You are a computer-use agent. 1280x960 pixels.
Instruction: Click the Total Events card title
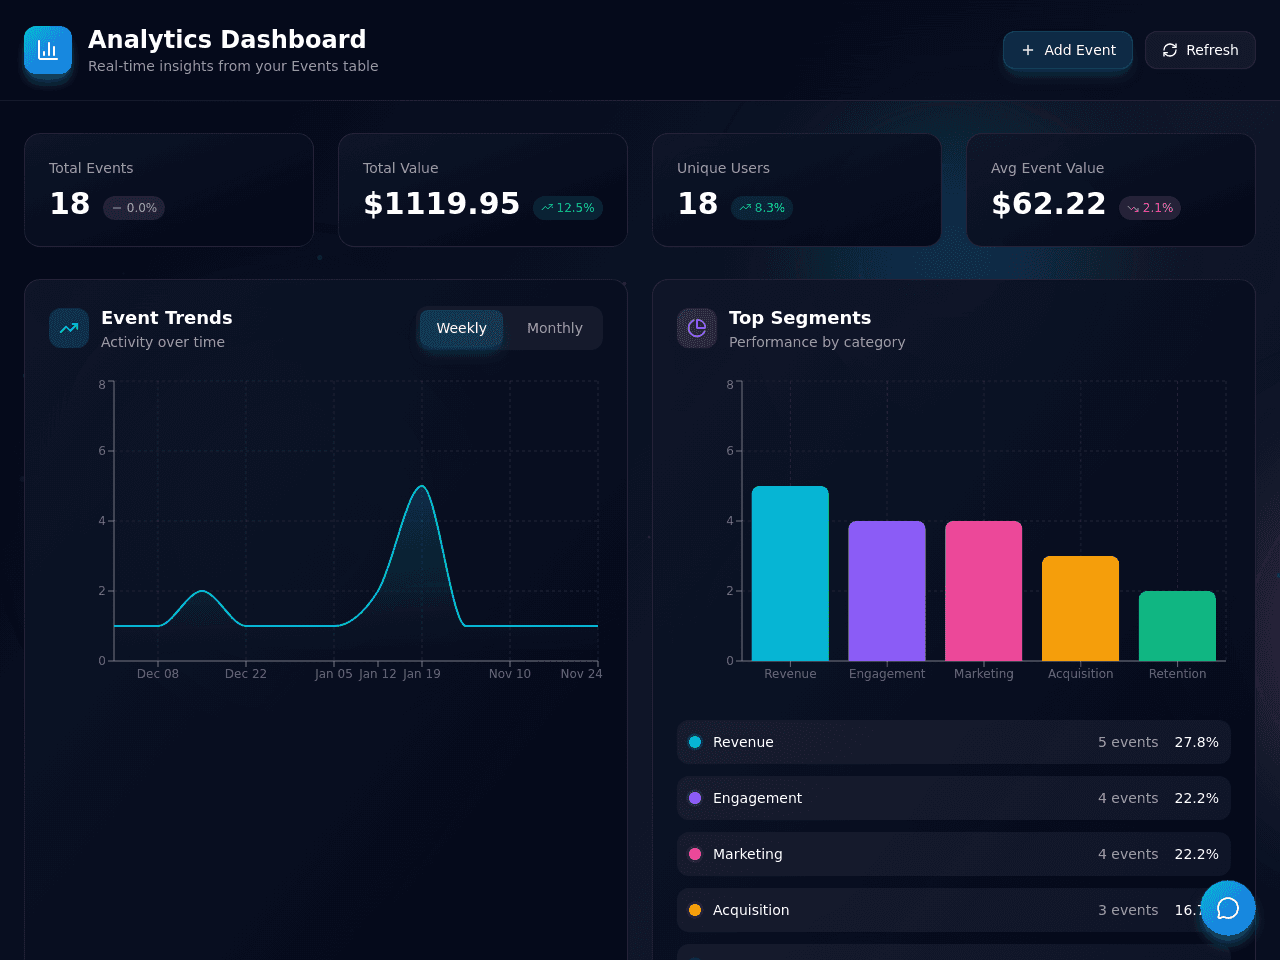point(91,168)
